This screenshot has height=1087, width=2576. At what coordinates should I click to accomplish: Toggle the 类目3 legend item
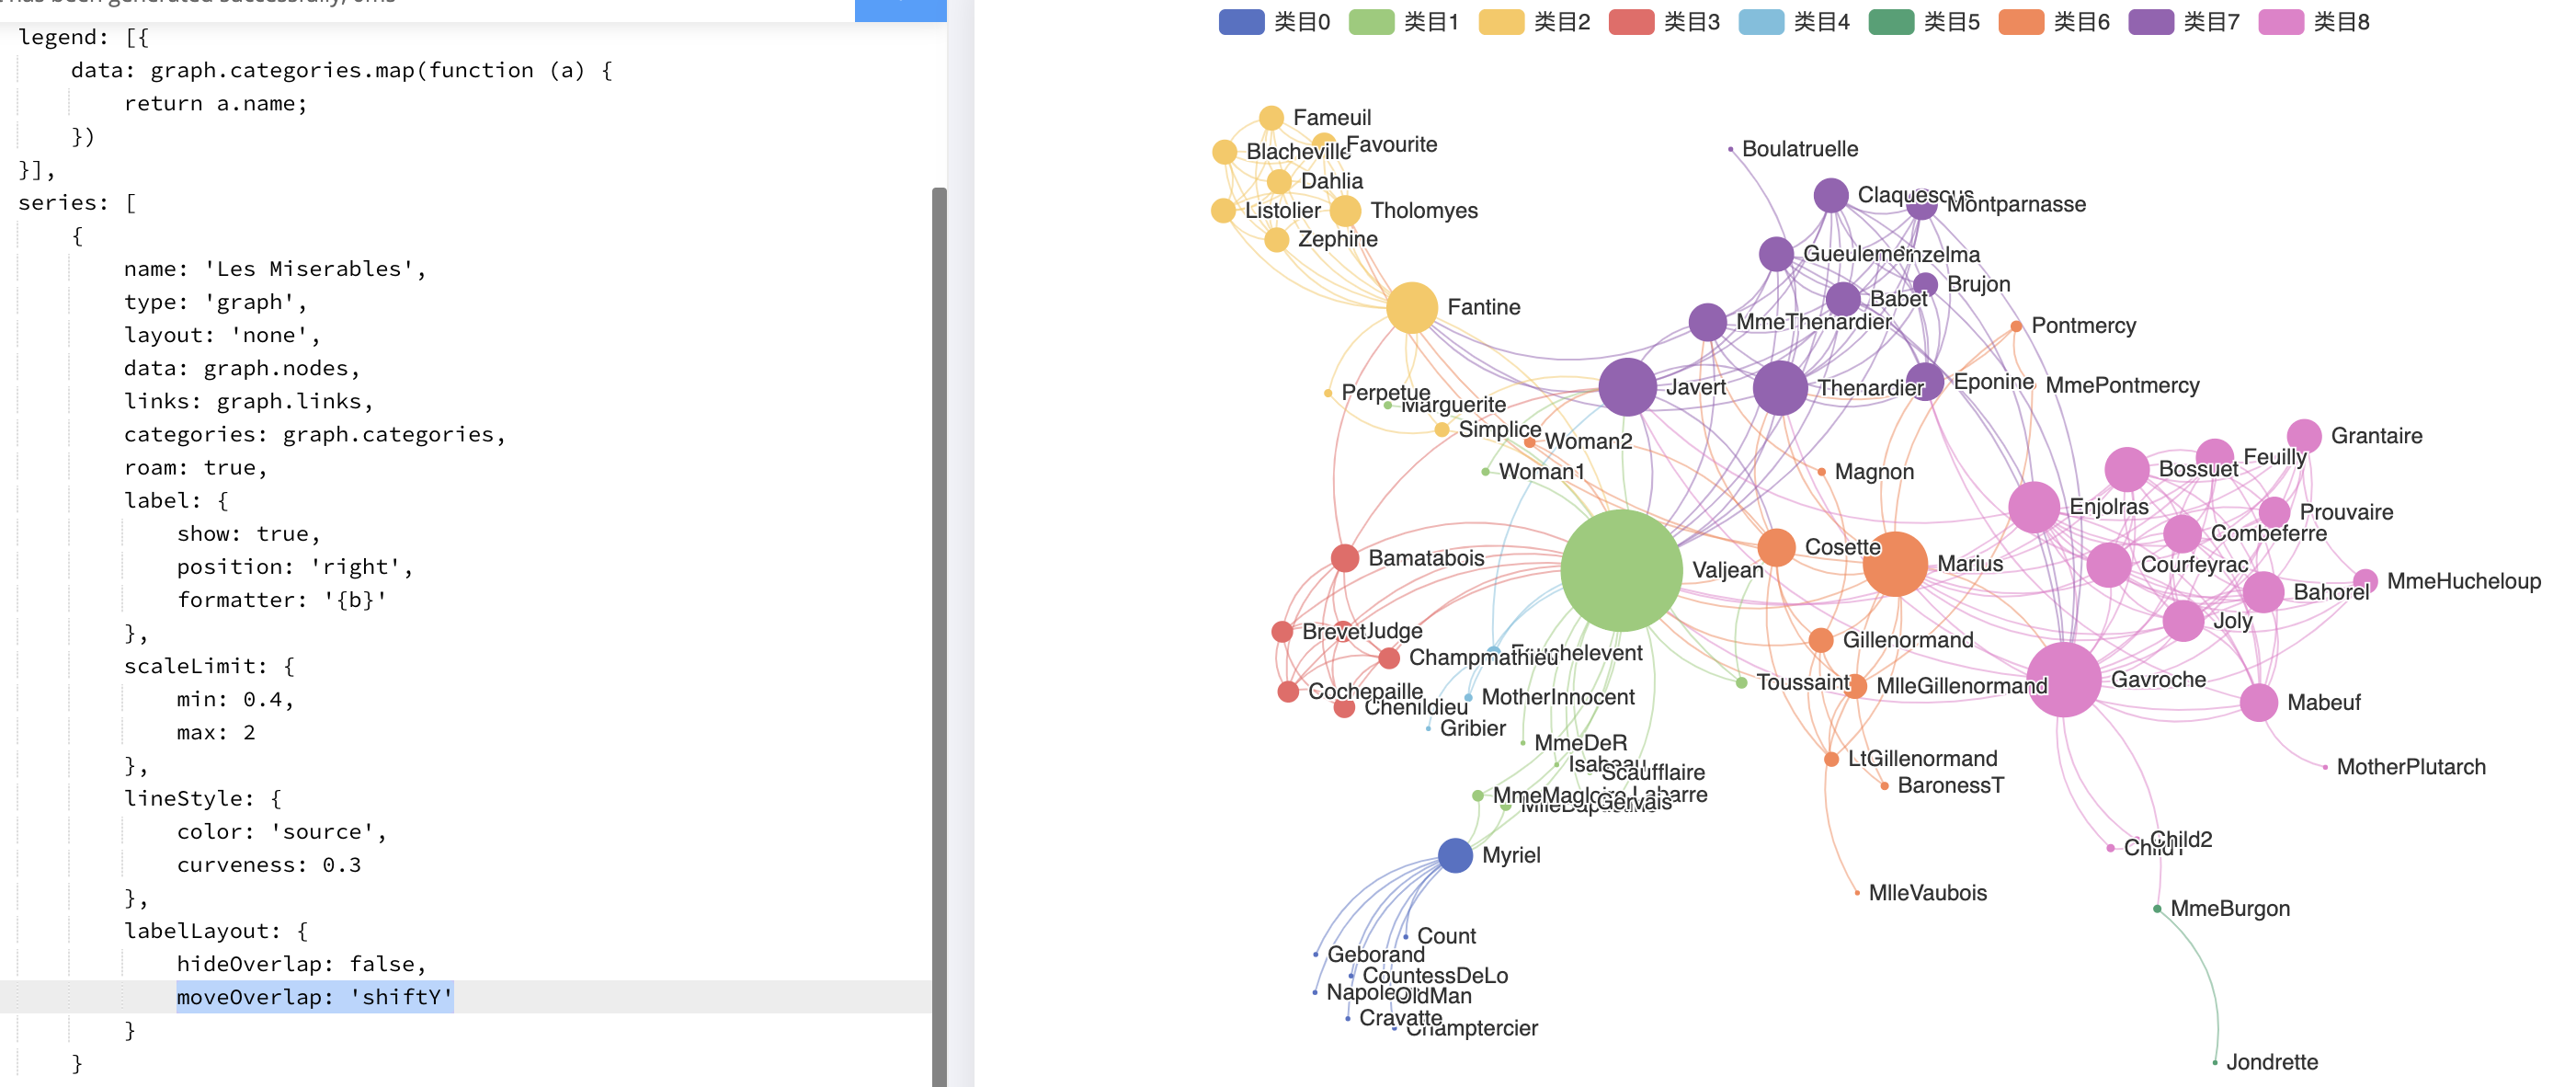1663,22
